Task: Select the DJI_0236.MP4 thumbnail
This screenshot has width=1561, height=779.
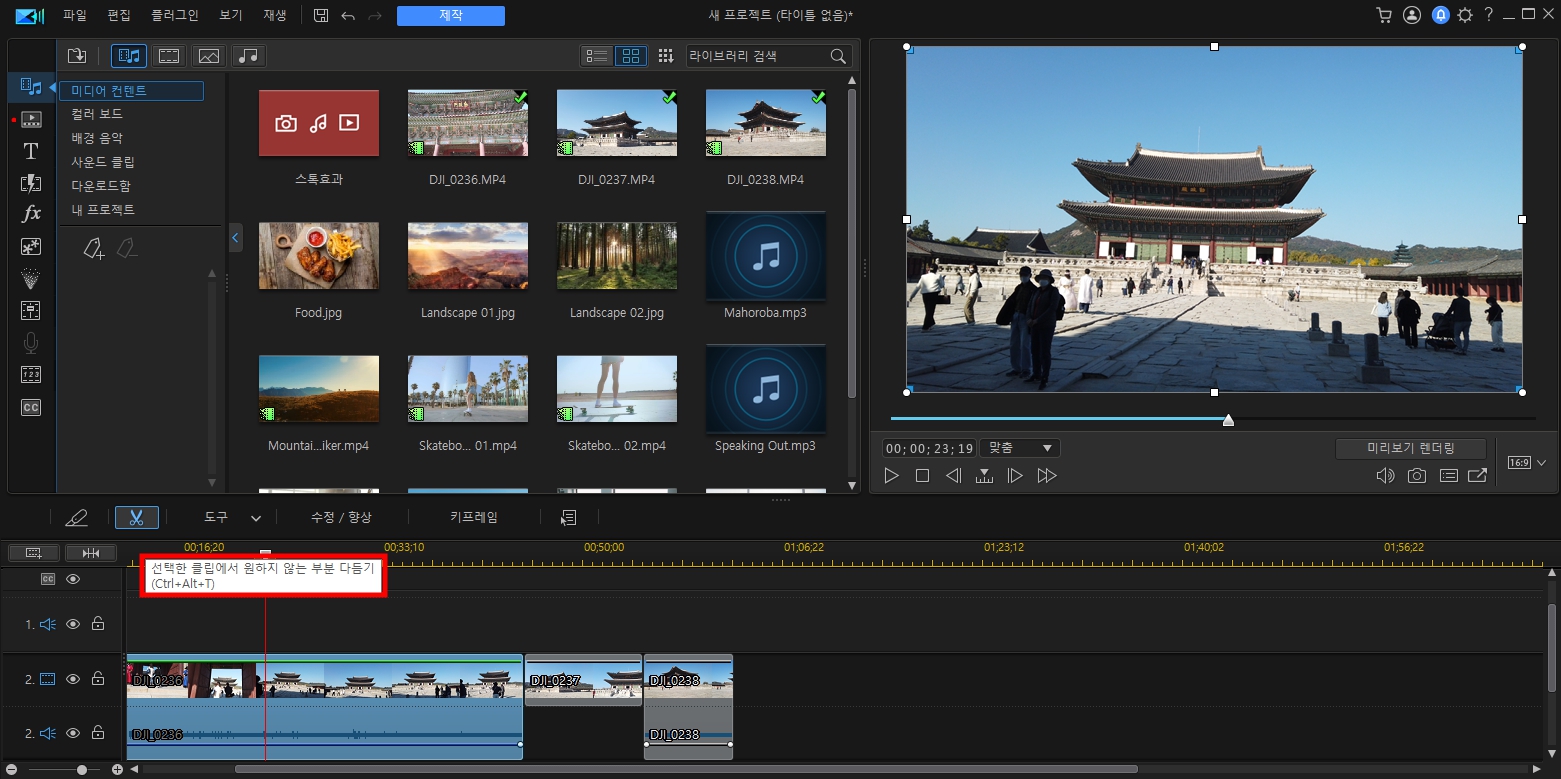Action: point(467,123)
